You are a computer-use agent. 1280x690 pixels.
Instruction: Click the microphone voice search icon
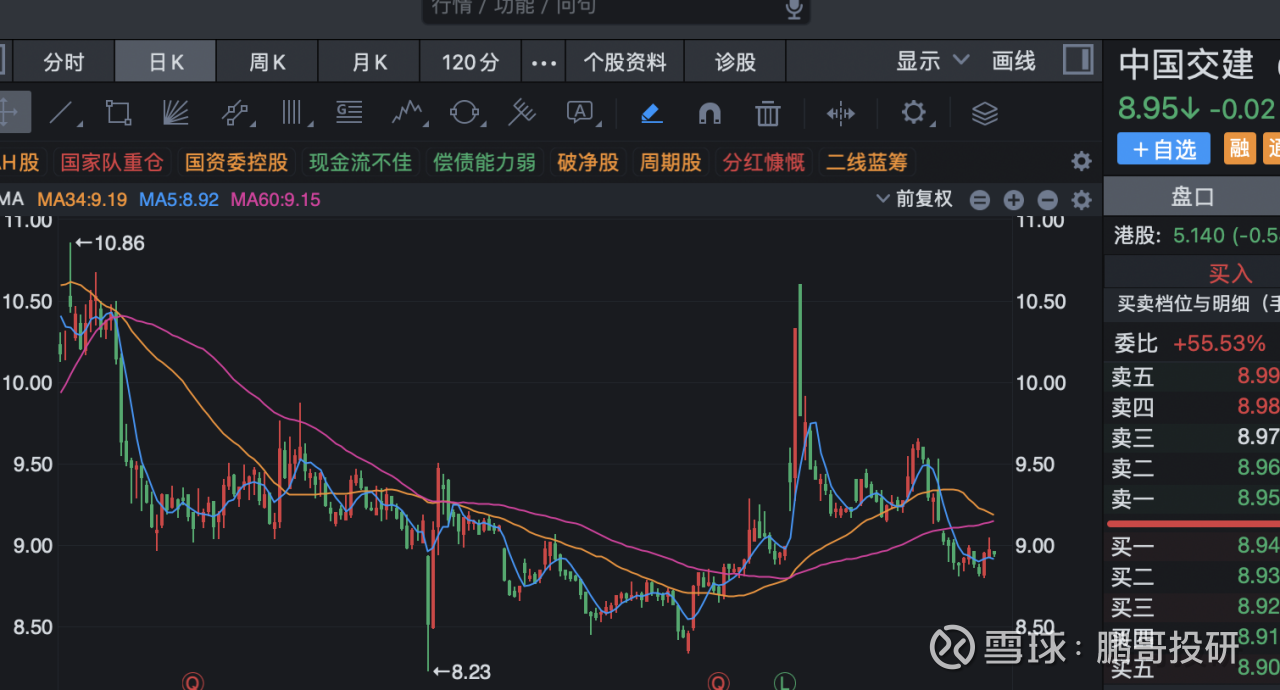(794, 9)
